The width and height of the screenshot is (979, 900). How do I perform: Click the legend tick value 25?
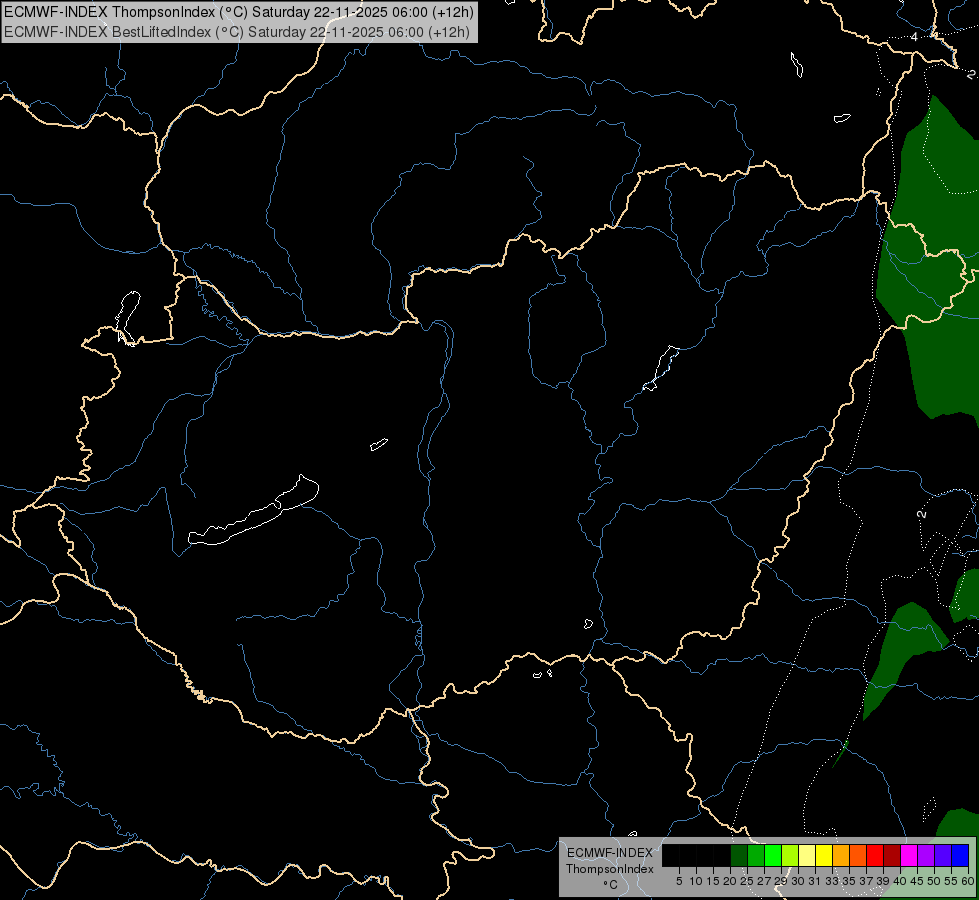pos(747,881)
